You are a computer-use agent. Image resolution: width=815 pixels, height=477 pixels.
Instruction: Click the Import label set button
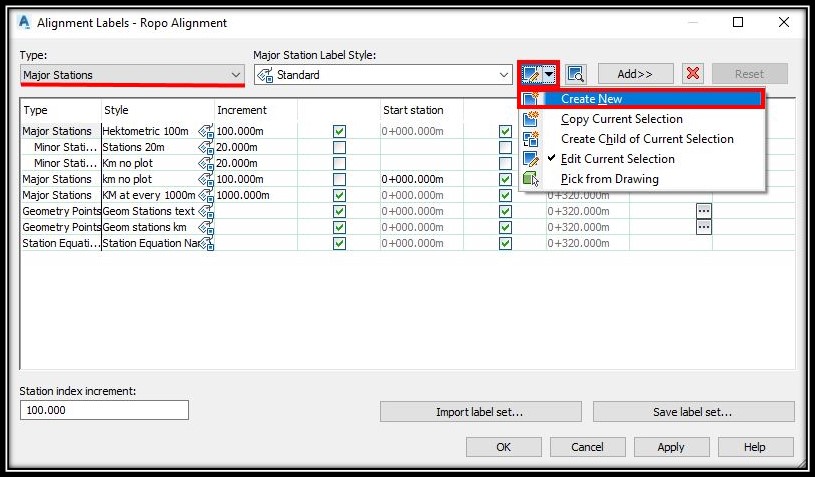[480, 412]
